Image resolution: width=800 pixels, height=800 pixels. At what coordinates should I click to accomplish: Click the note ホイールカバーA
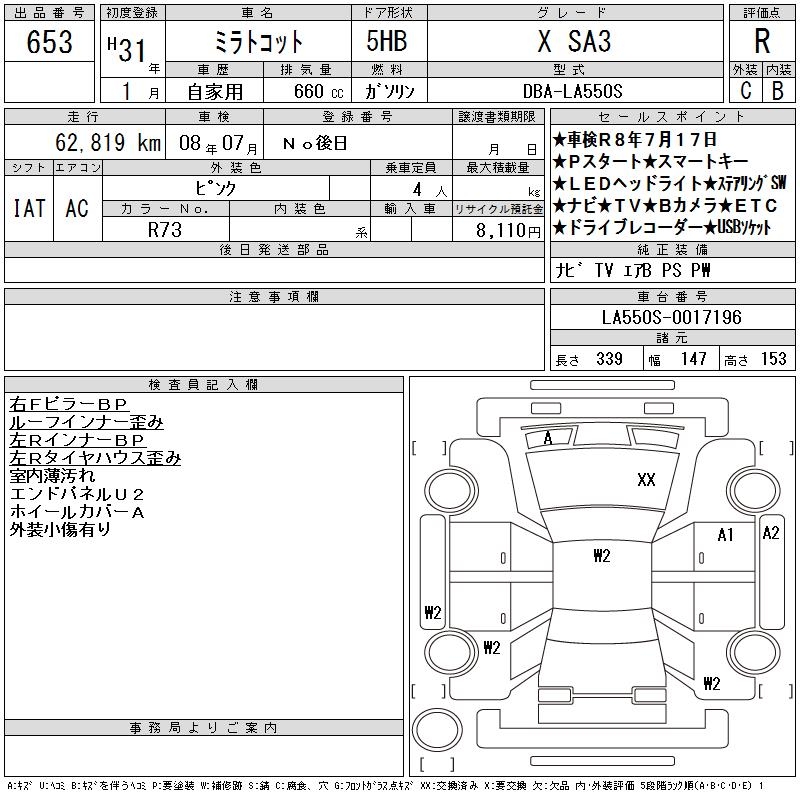click(77, 511)
